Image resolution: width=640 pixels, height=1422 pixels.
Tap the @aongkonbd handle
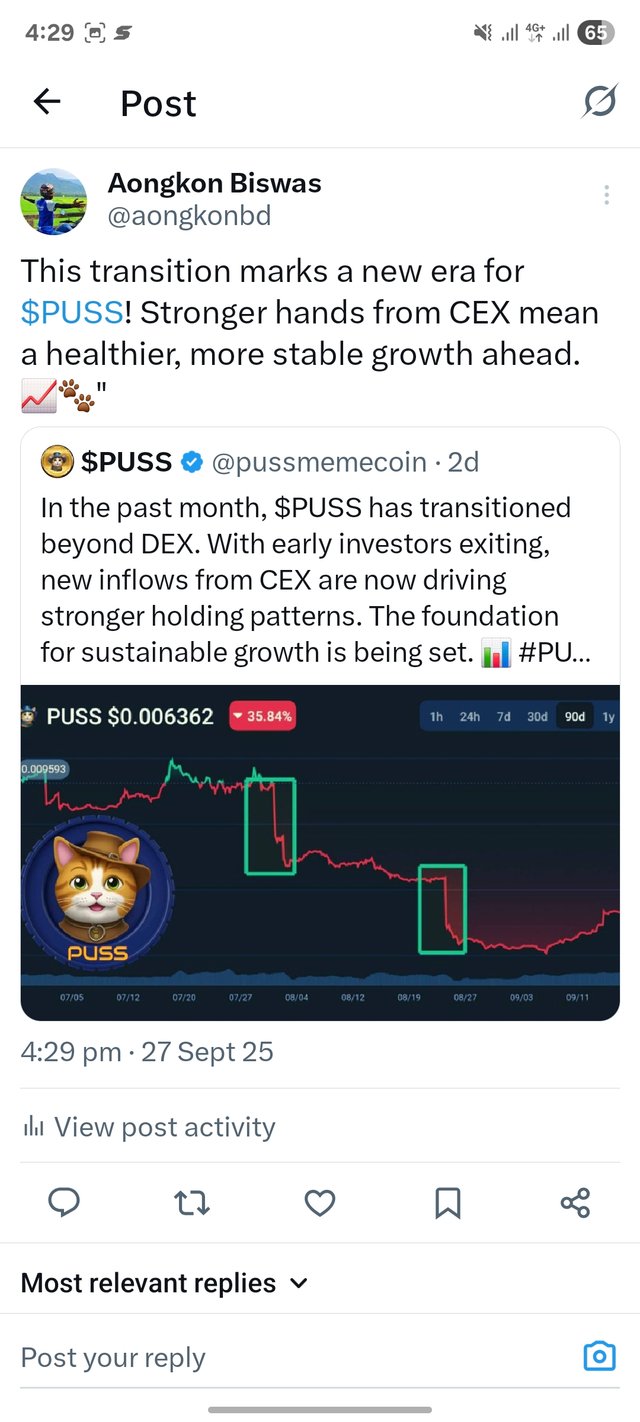(189, 216)
